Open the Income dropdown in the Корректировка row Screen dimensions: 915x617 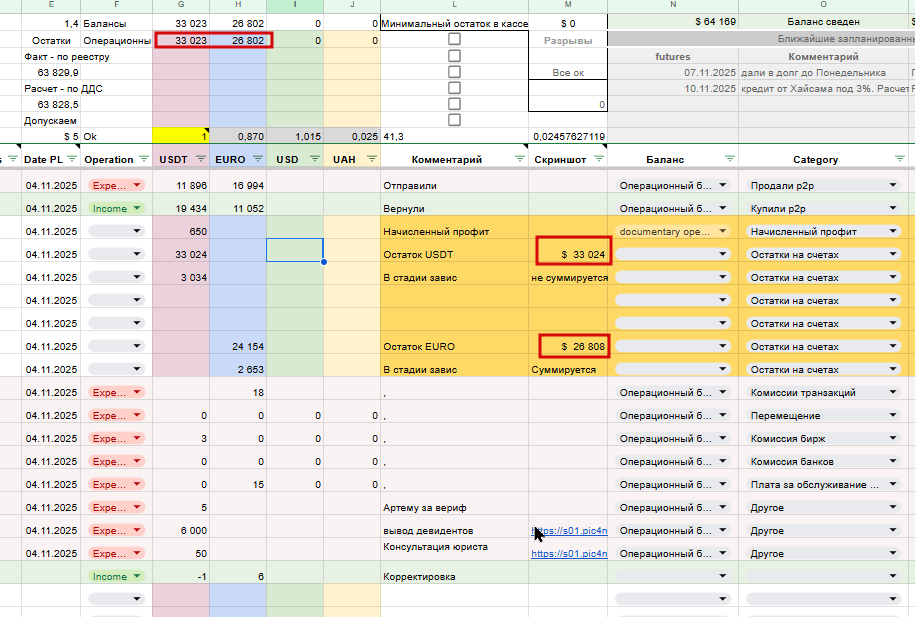(x=116, y=576)
